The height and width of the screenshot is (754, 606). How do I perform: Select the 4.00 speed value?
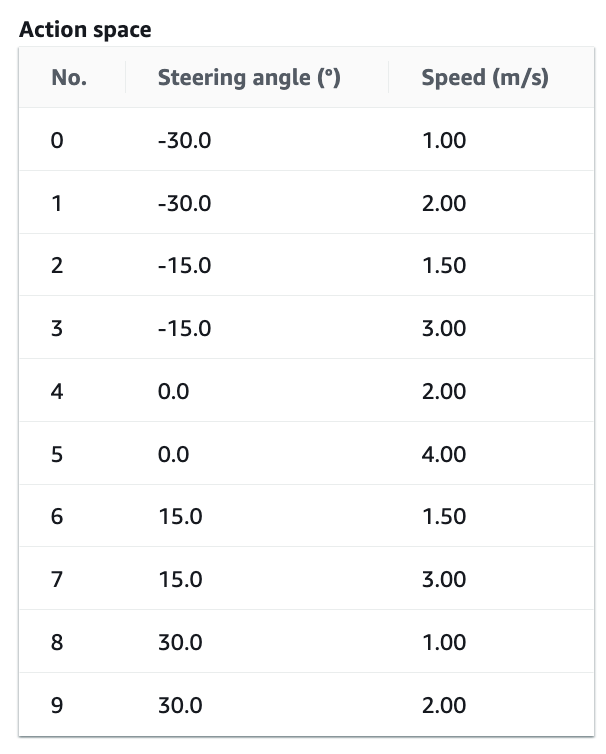click(444, 454)
